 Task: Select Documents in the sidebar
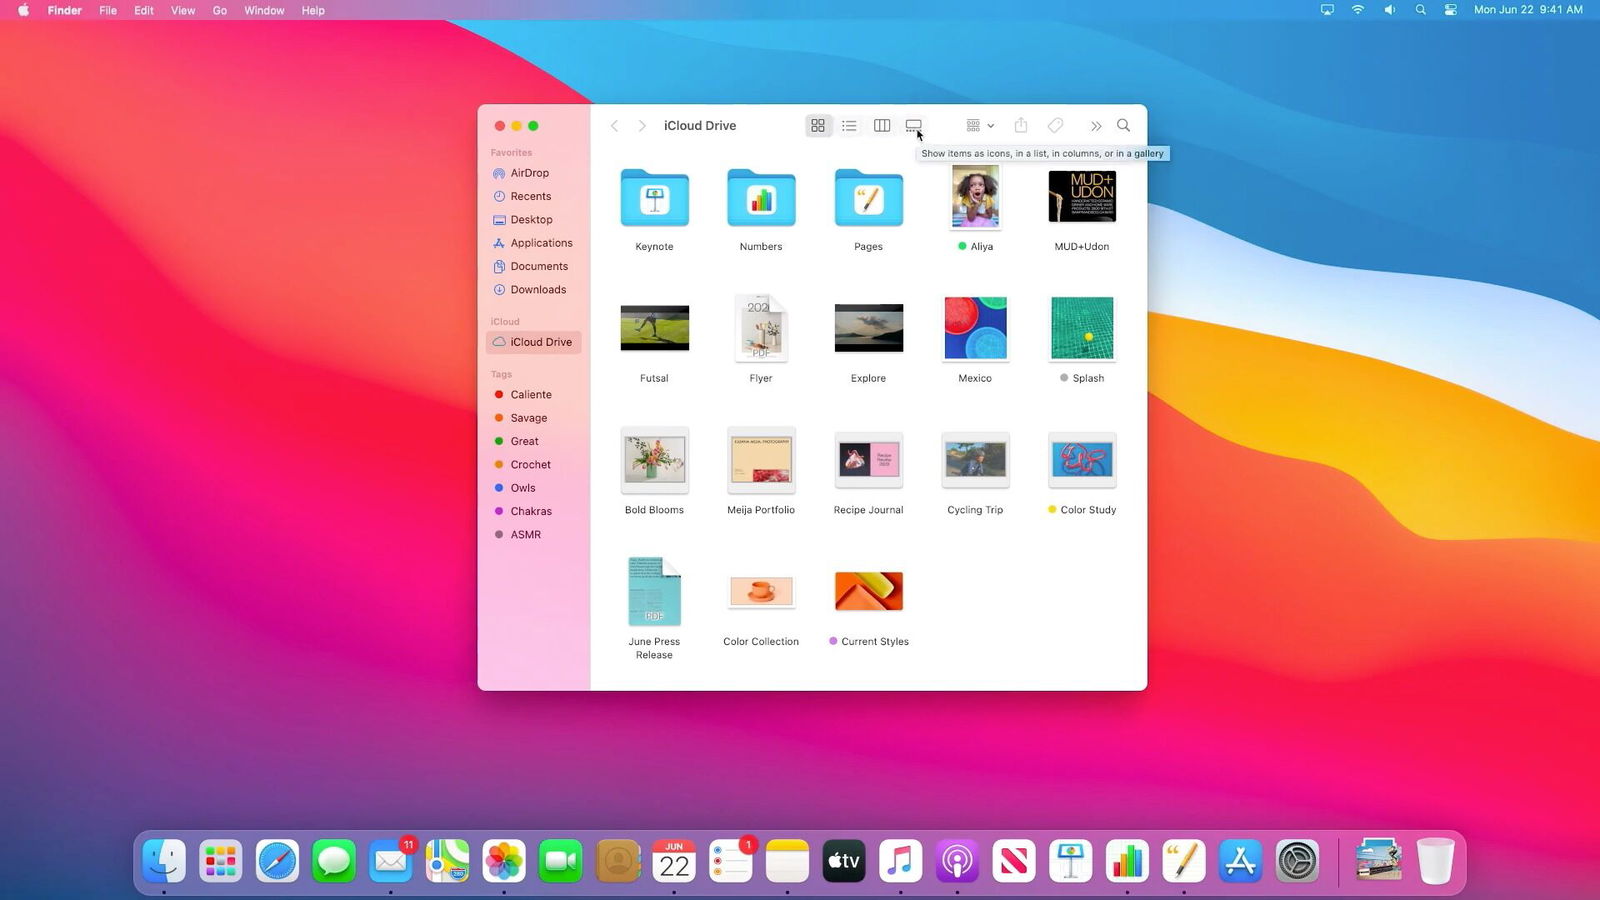point(539,266)
